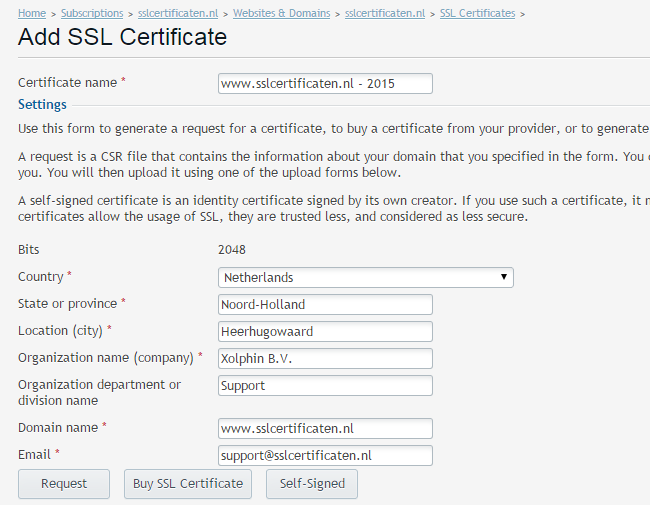
Task: Open first sslcertificaten.nl breadcrumb after Subscriptions
Action: pos(178,13)
